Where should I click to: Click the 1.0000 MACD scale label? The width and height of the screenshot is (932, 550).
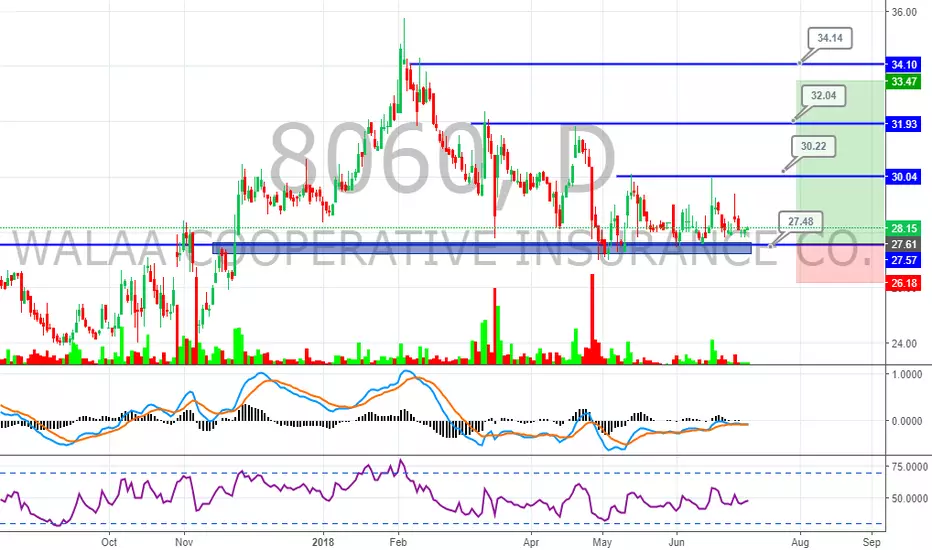907,374
